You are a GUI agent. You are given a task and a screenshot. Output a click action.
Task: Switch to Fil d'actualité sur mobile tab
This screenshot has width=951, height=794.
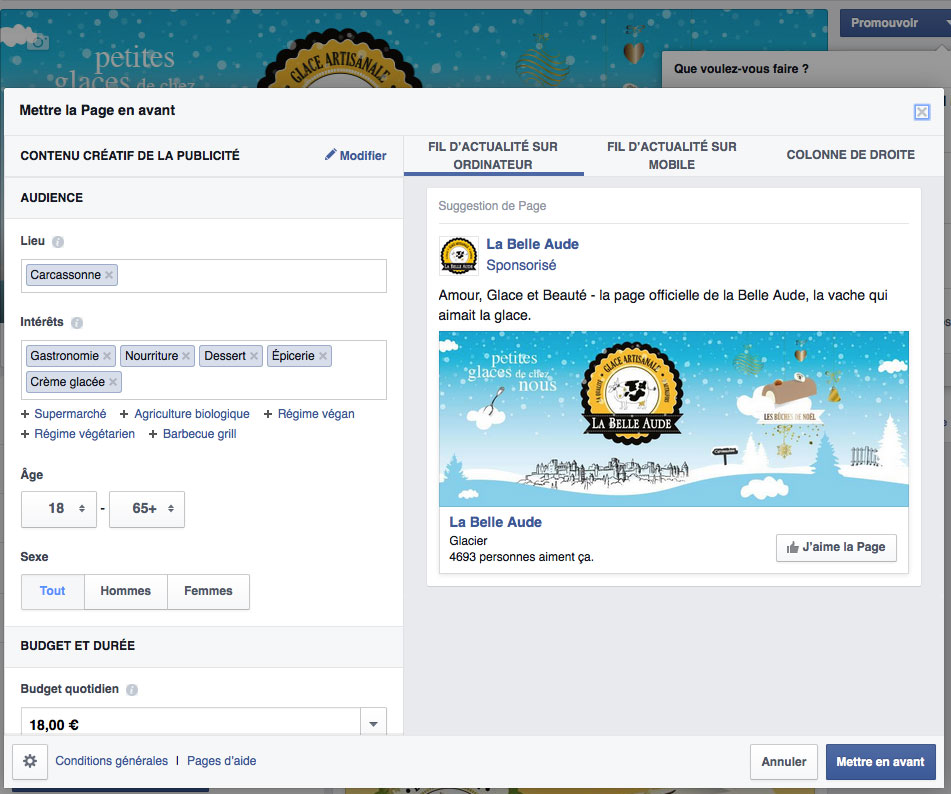[x=672, y=156]
